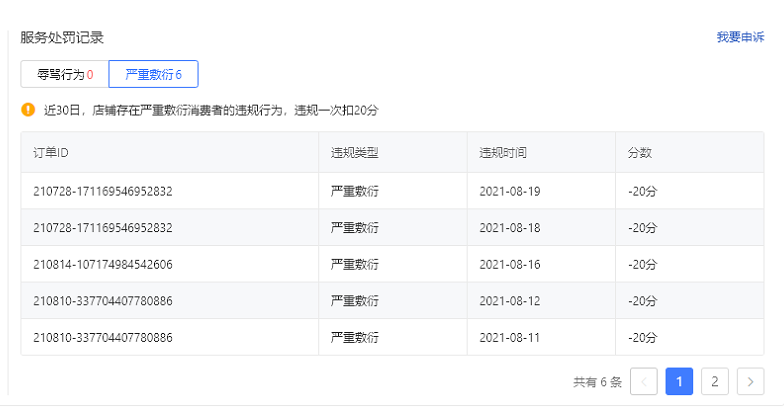Screen dimensions: 784x411
Task: Open the 我要申诉 appeal link
Action: (740, 37)
